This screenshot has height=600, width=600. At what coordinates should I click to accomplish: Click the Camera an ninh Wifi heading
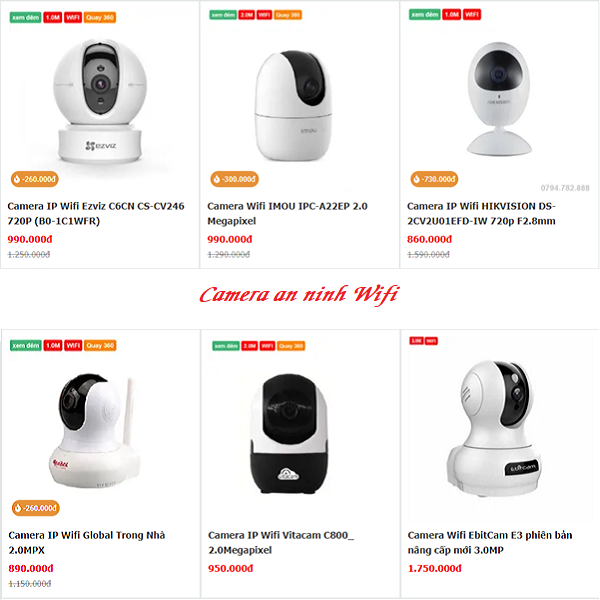click(299, 295)
